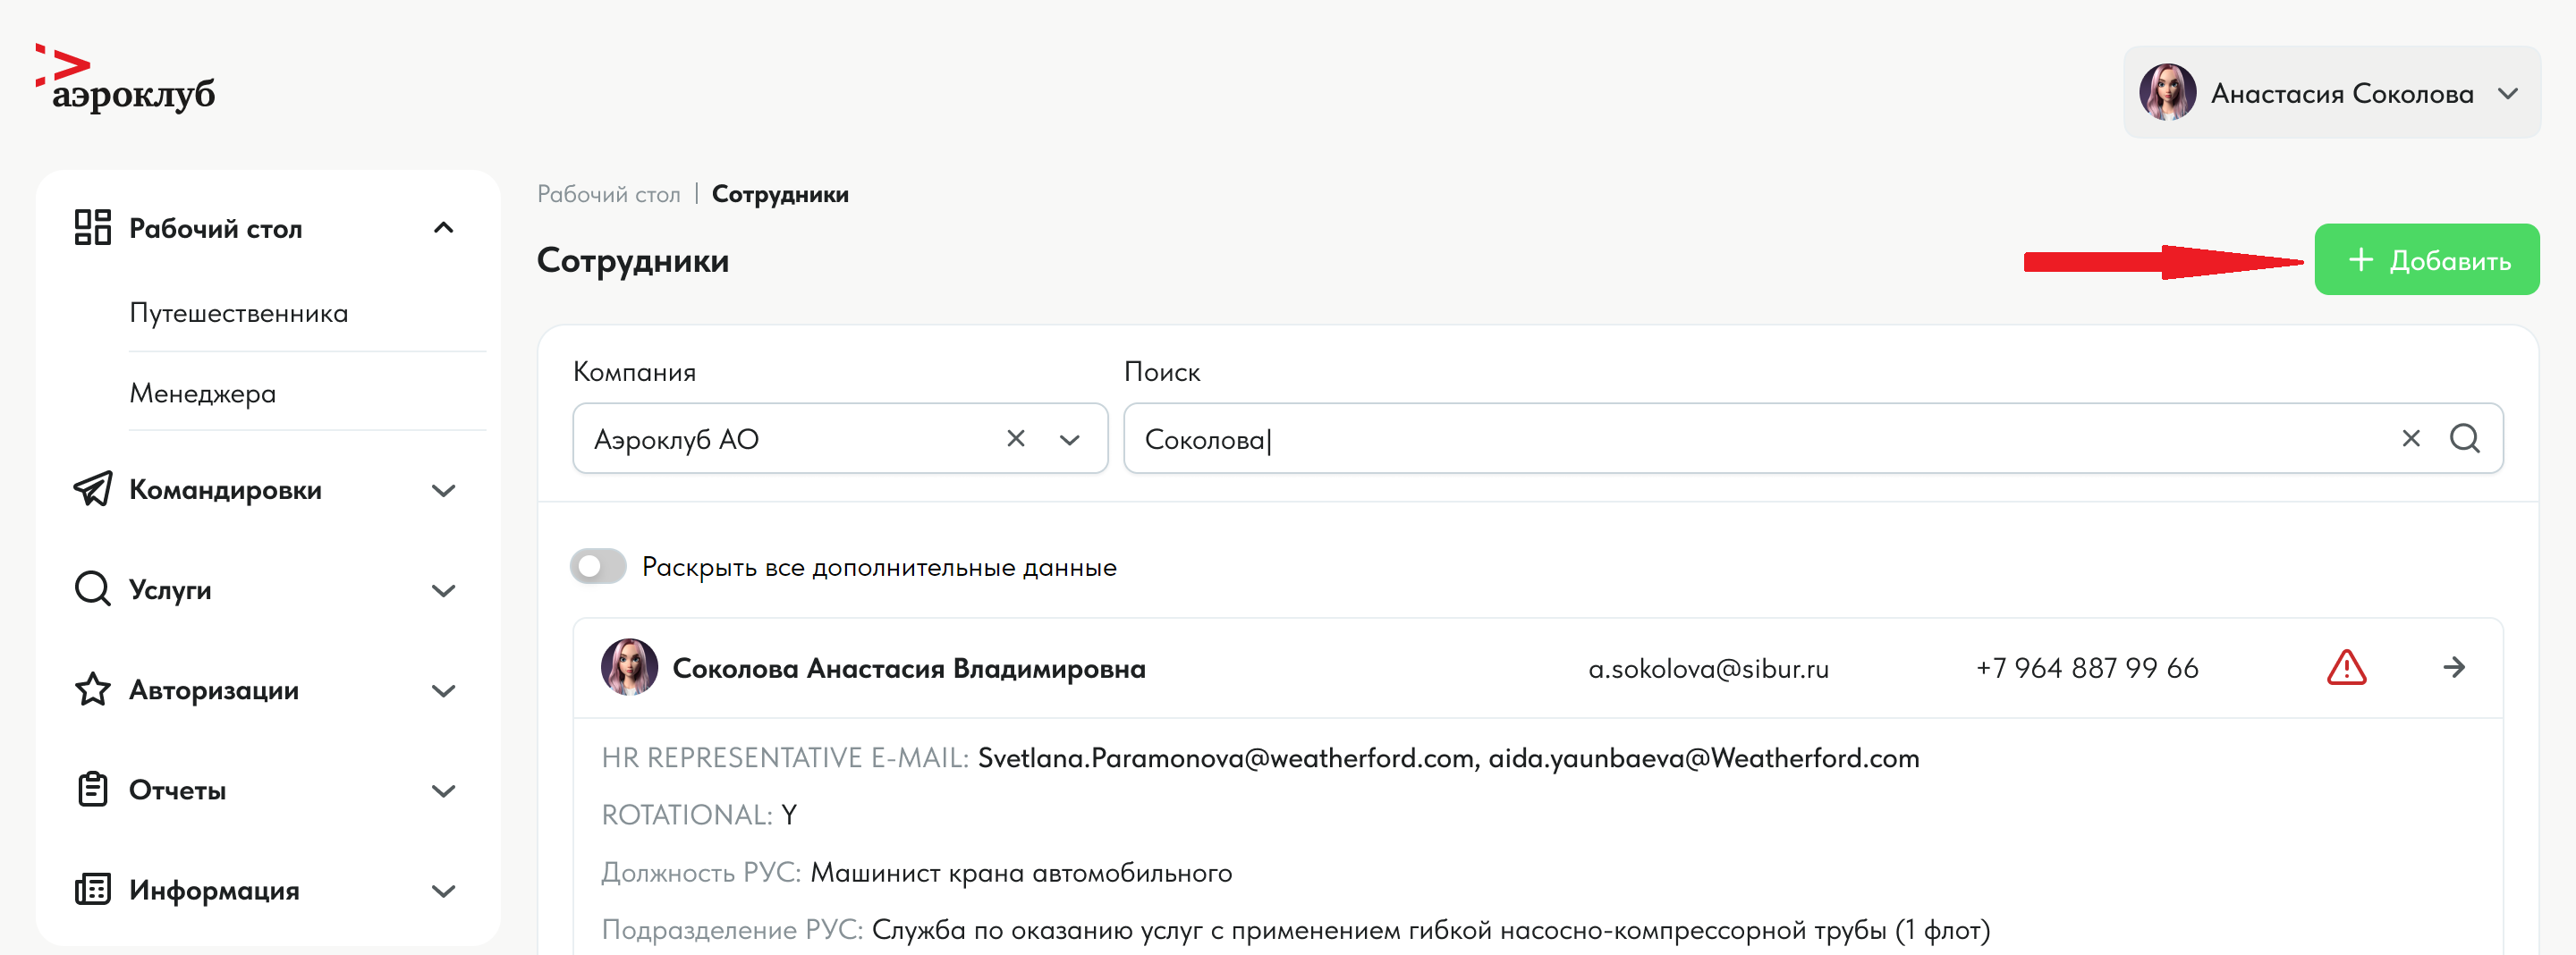Click the red warning triangle icon
This screenshot has width=2576, height=955.
[2346, 668]
